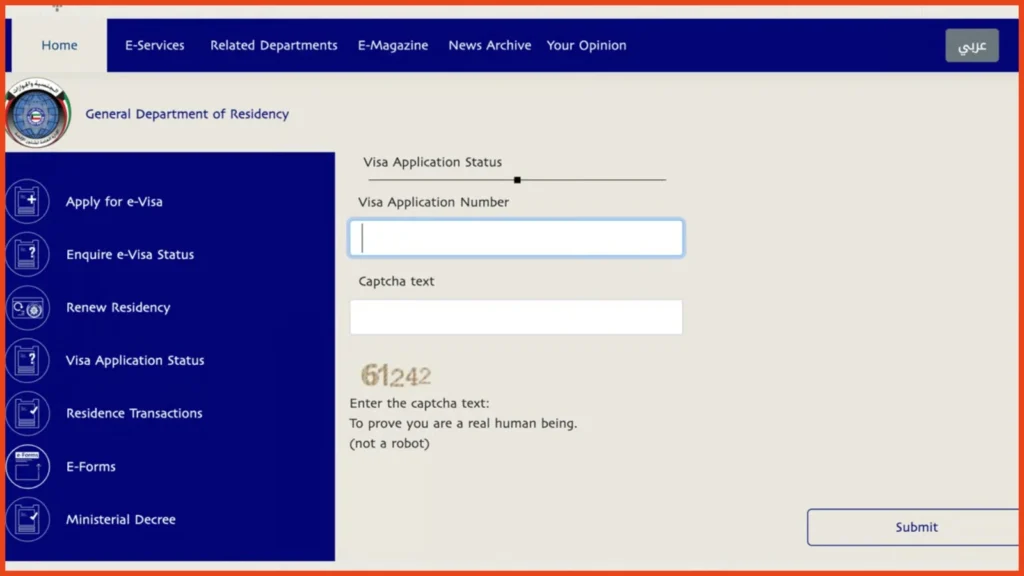This screenshot has width=1024, height=576.
Task: Click the Visa Application Status heading
Action: 432,162
